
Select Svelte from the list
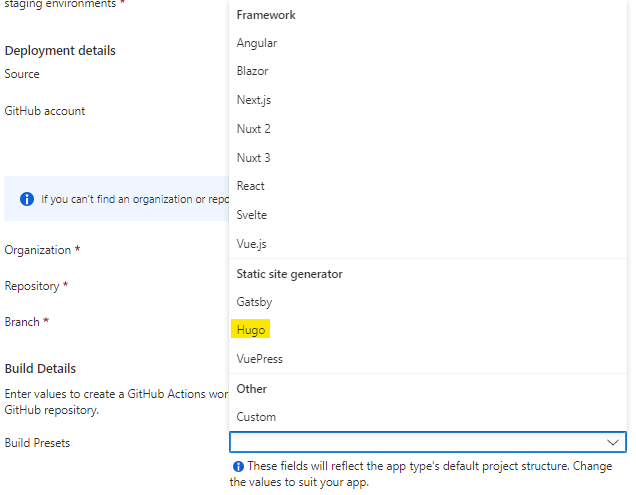(428, 215)
